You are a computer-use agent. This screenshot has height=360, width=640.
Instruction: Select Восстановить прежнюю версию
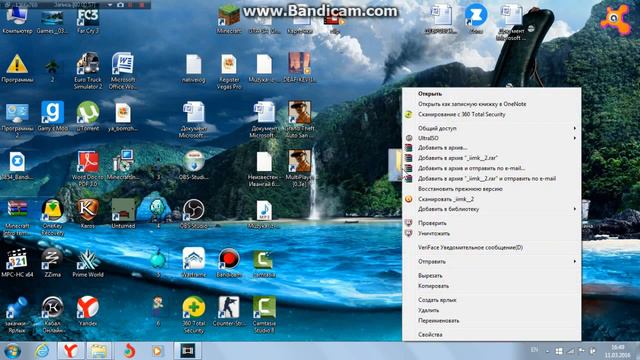pyautogui.click(x=491, y=189)
